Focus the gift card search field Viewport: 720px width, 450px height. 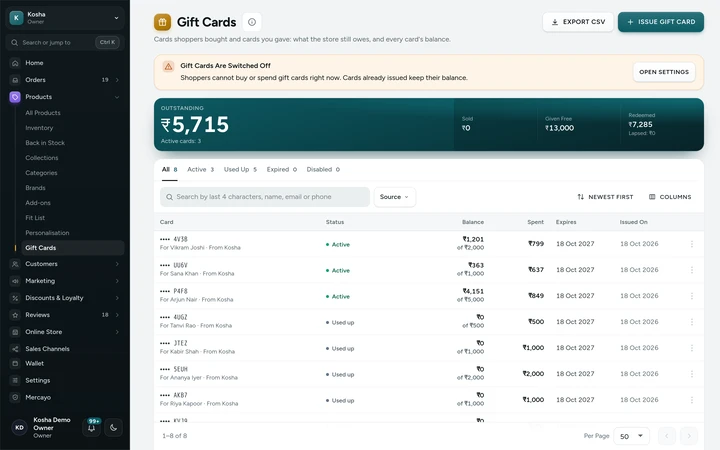pyautogui.click(x=265, y=197)
